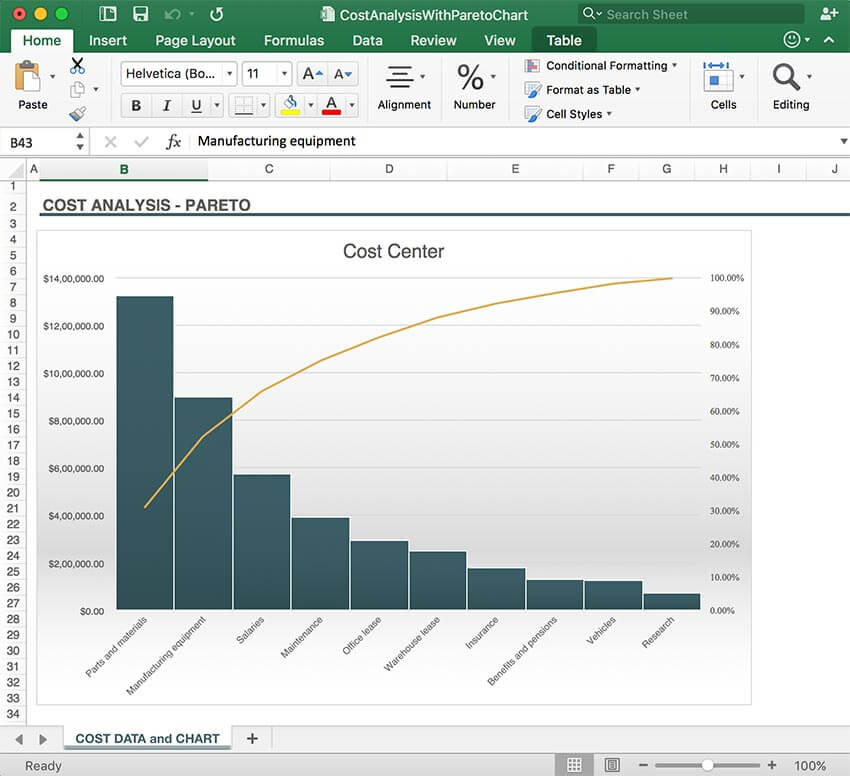Viewport: 850px width, 776px height.
Task: Toggle bold formatting
Action: (135, 105)
